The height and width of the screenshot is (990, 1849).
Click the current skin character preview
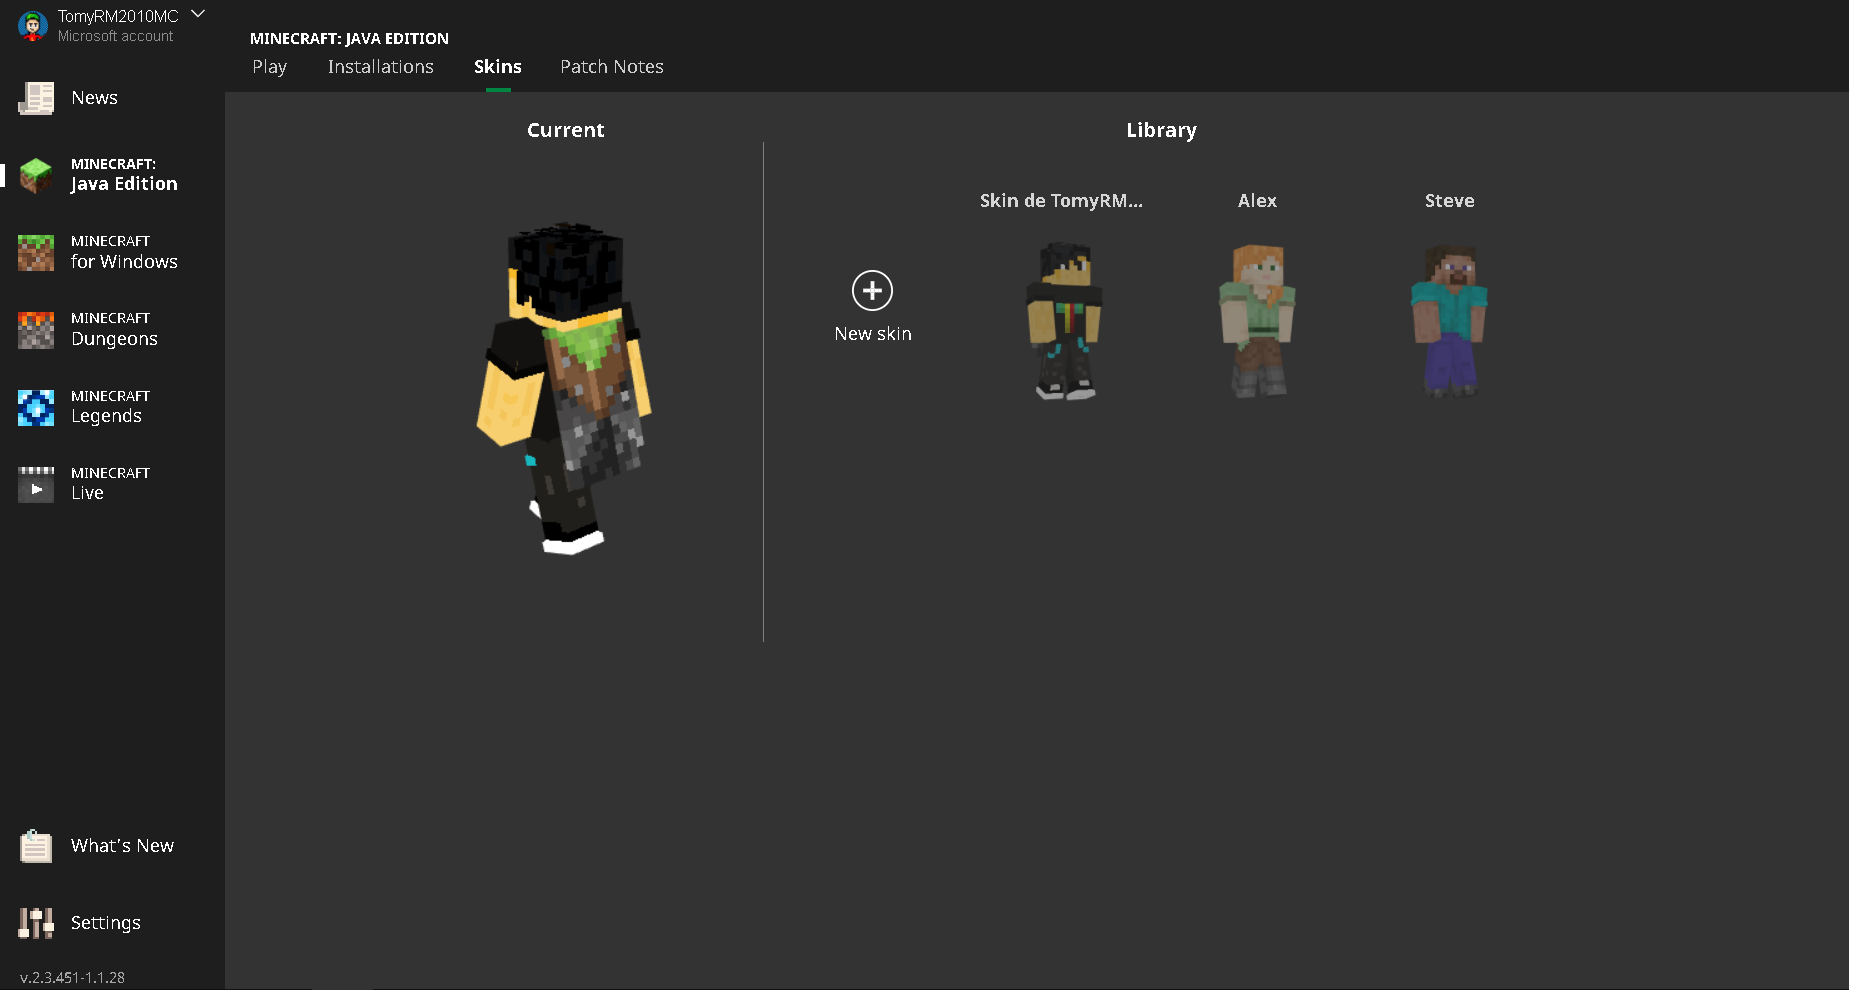(565, 388)
